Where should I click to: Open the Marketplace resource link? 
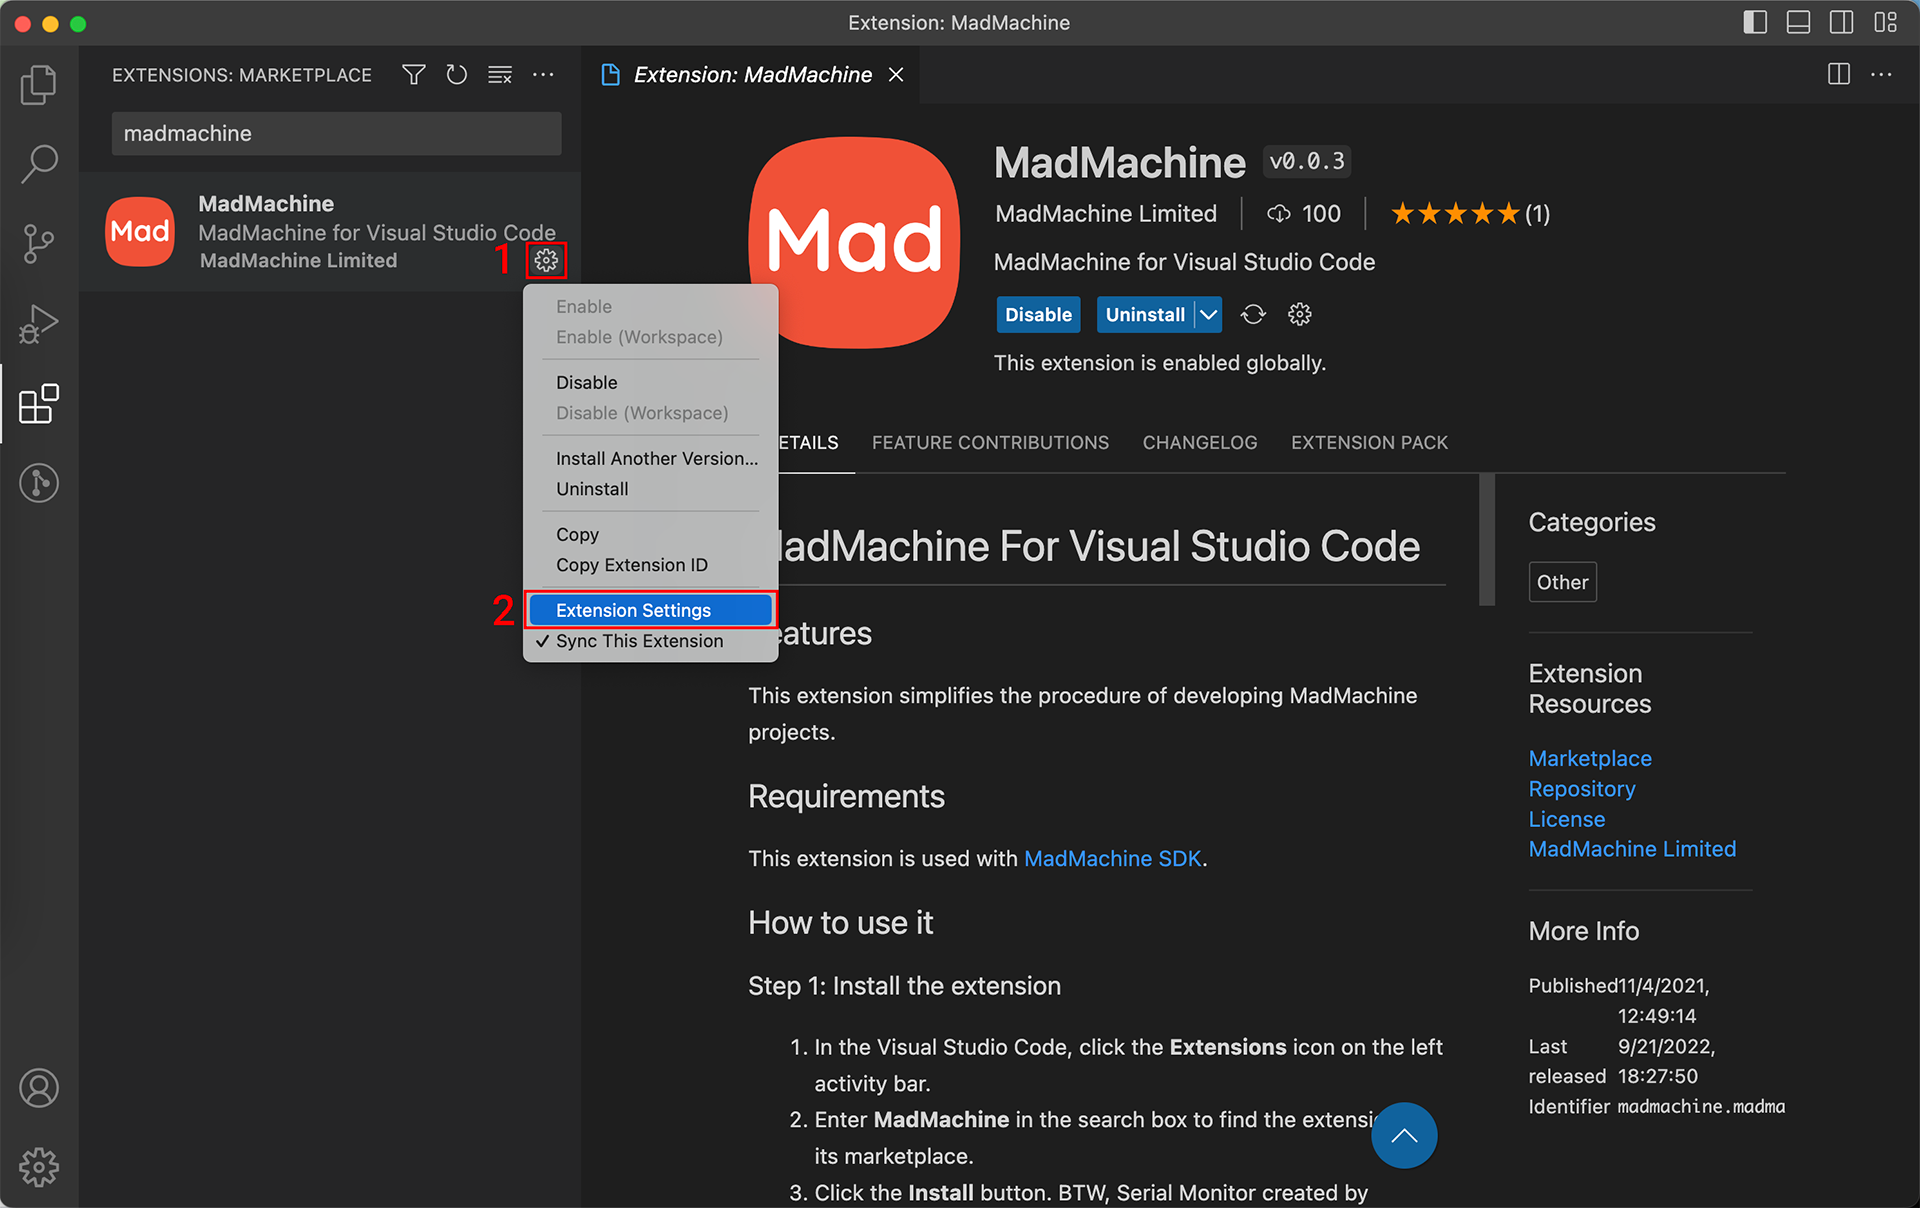click(1590, 759)
